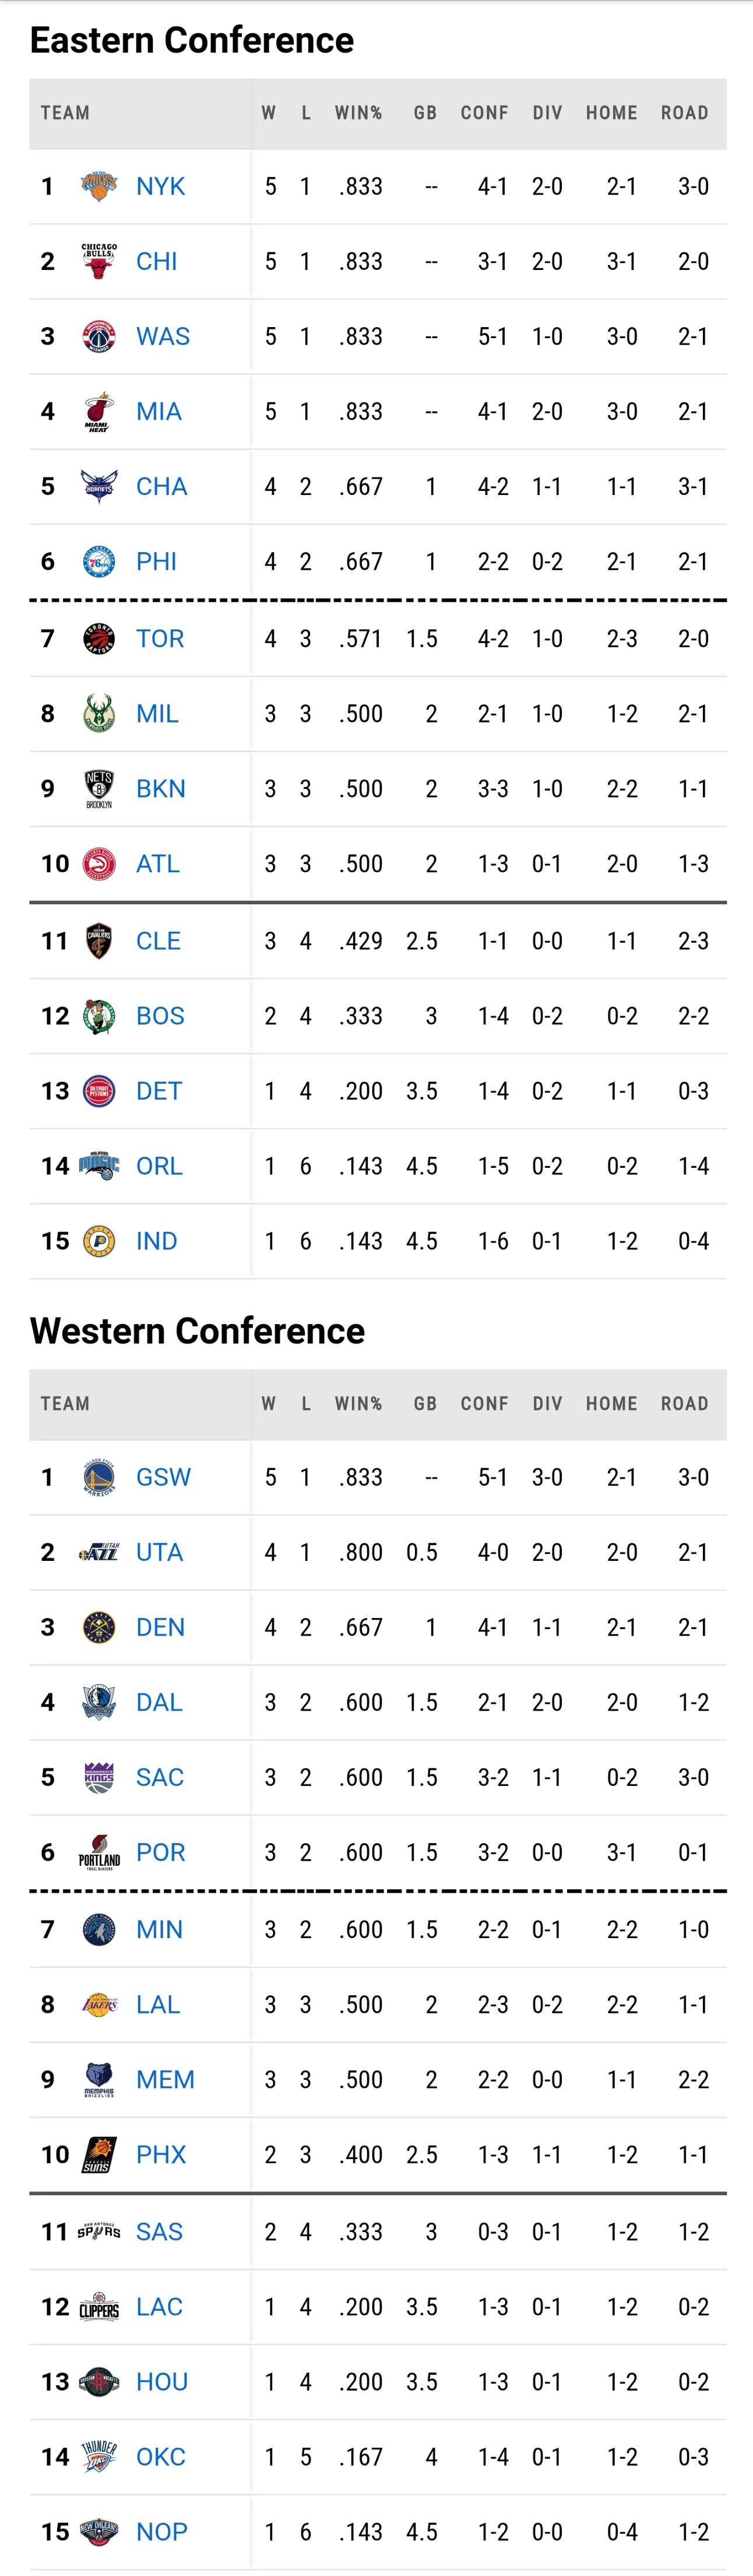Open the ATL team link
The image size is (753, 2576).
158,863
